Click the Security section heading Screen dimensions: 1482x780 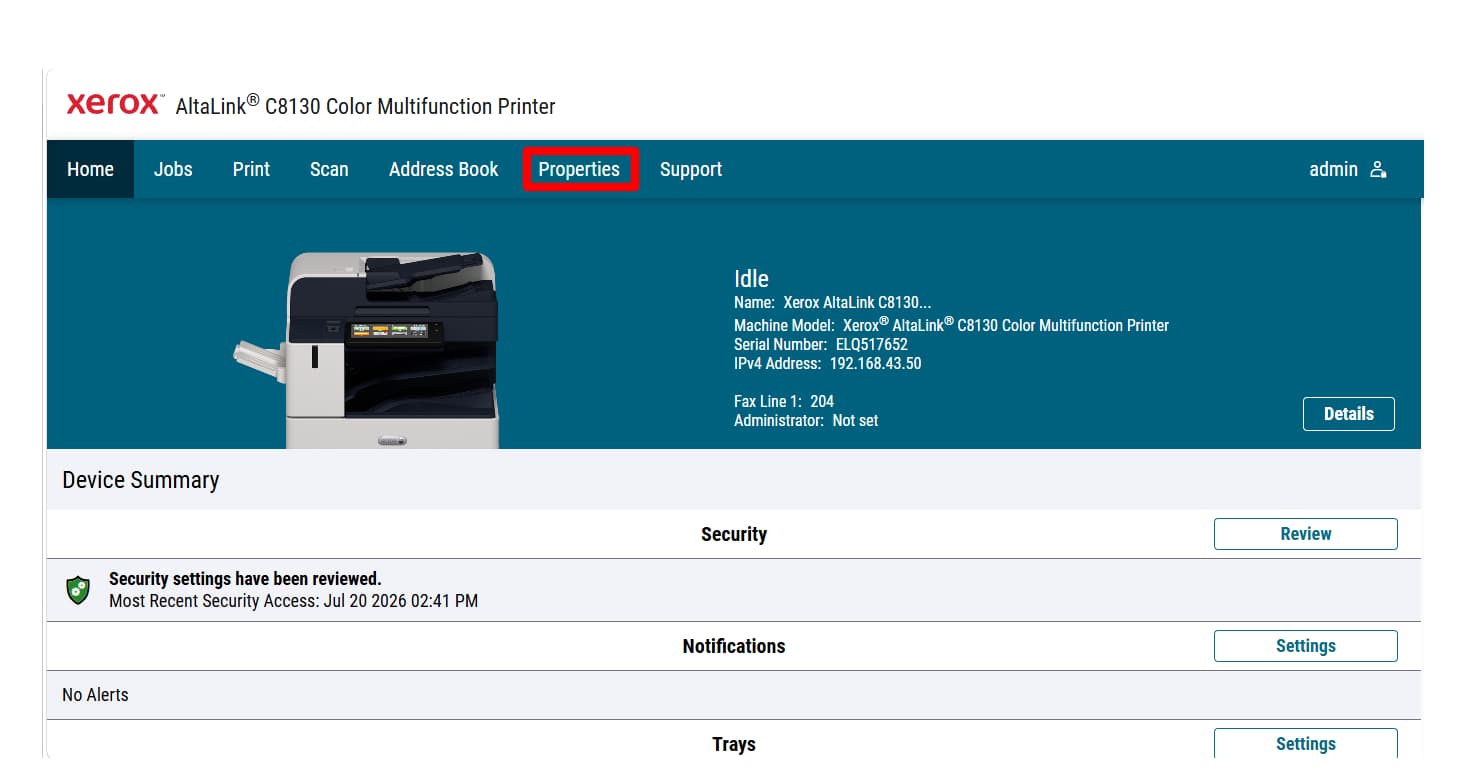[x=734, y=534]
